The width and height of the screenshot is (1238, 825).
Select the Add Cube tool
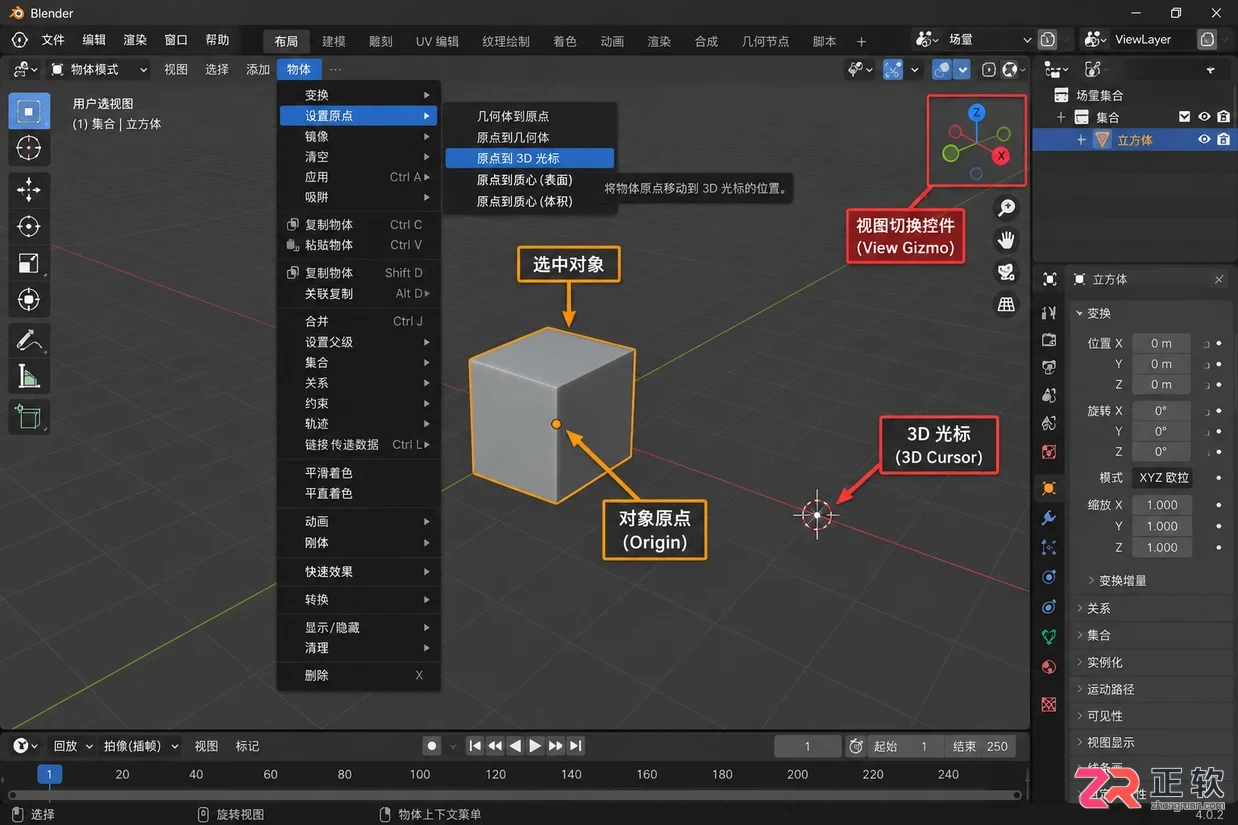click(x=29, y=416)
